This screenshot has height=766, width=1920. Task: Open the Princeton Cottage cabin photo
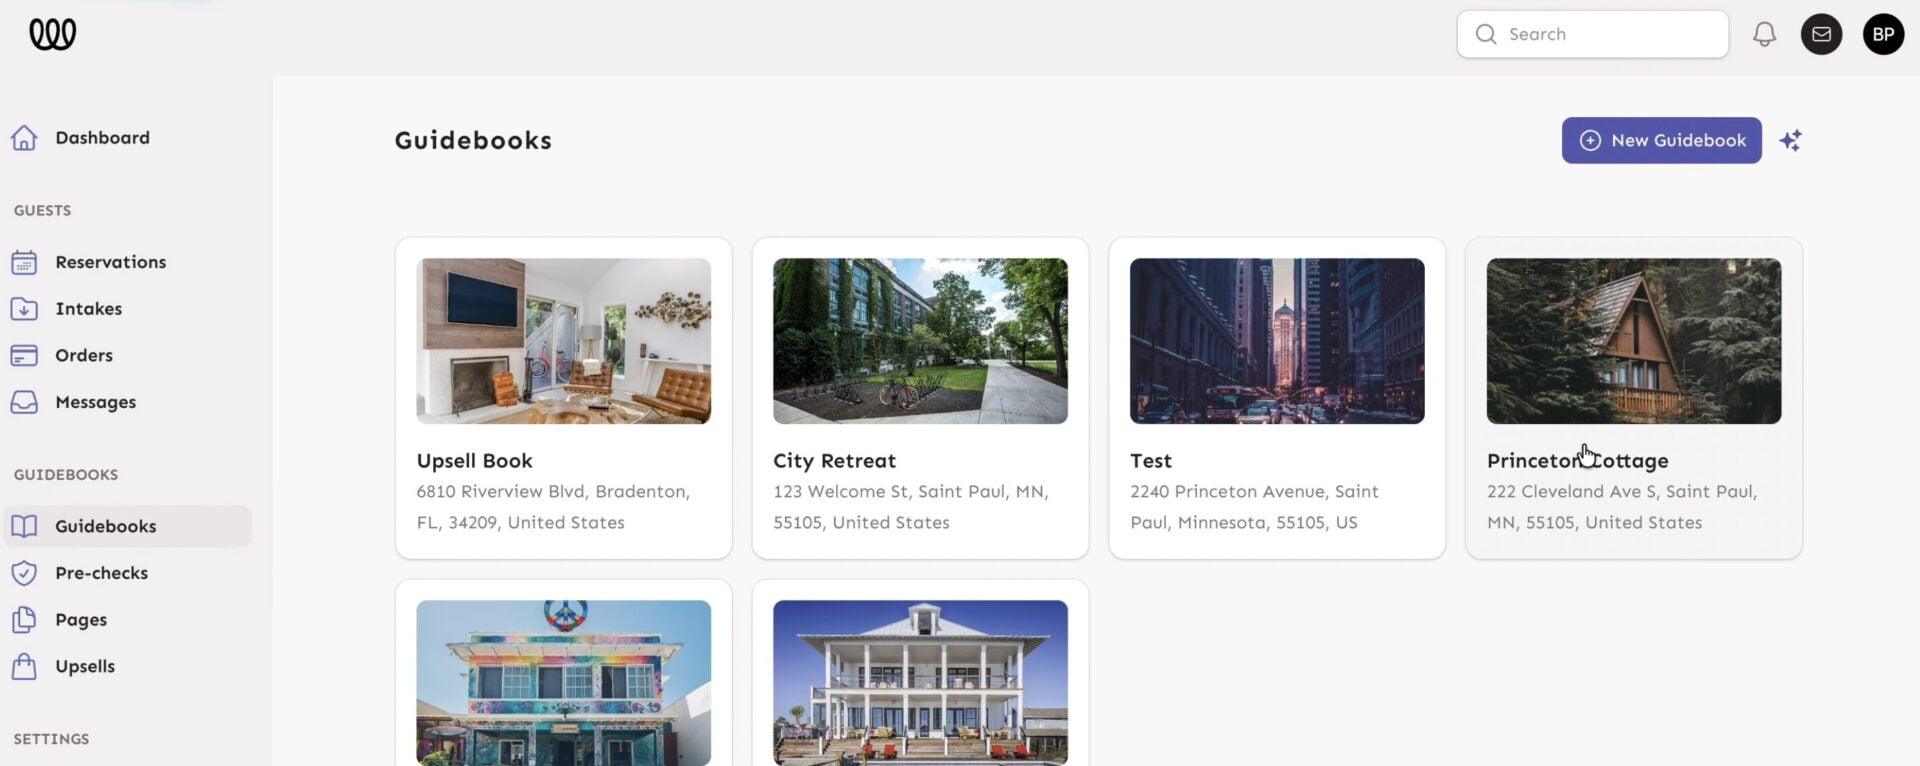(1633, 341)
